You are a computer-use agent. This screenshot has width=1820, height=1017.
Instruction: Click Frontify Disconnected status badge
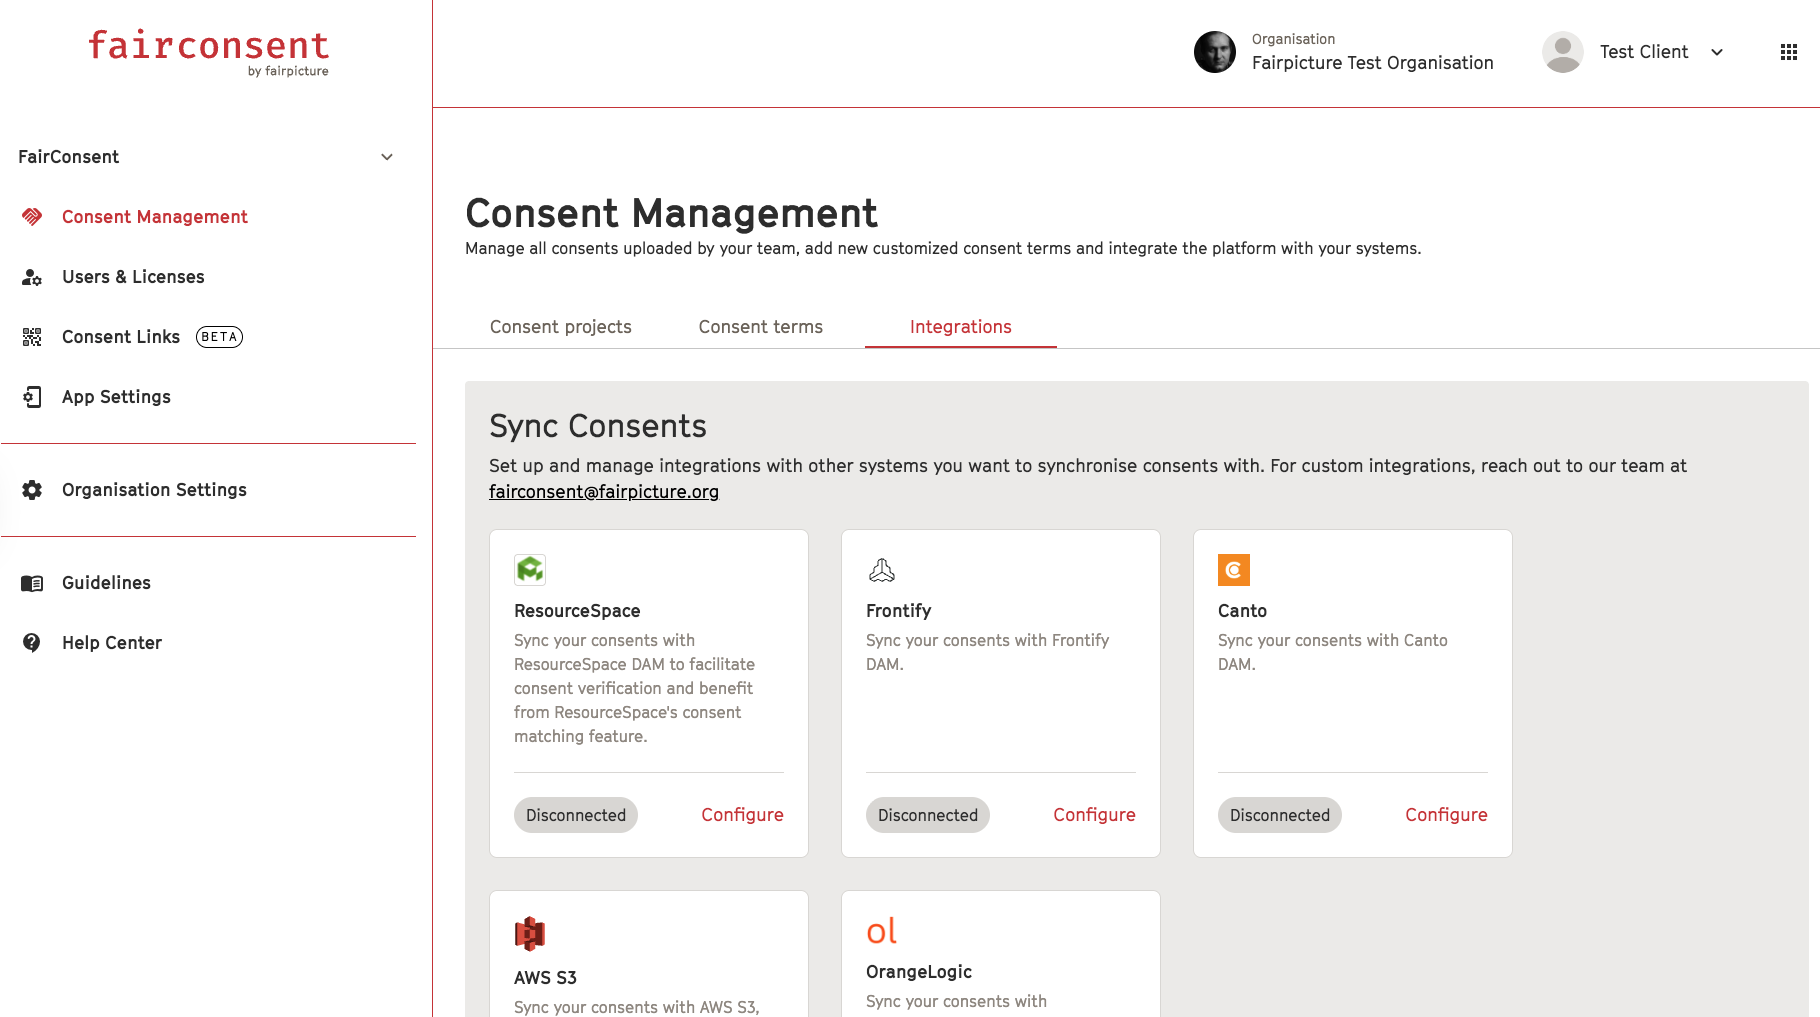(x=928, y=815)
